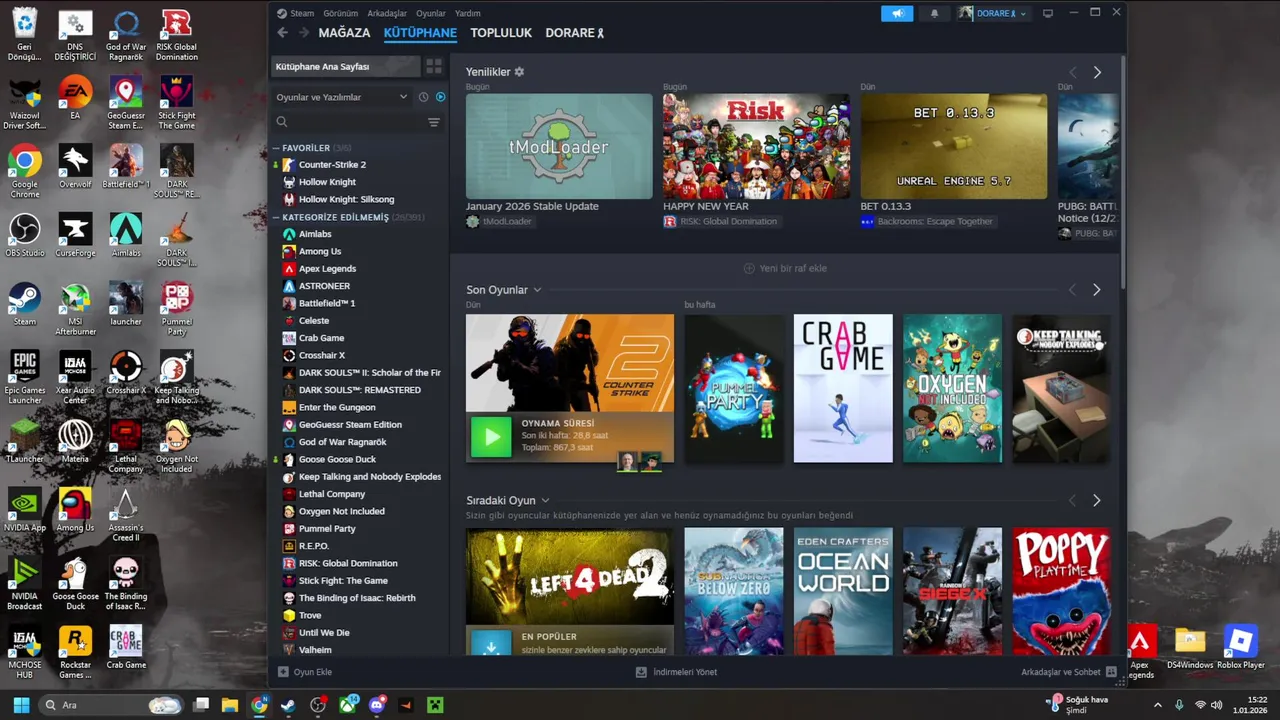This screenshot has width=1280, height=720.
Task: Open File Explorer from the taskbar
Action: [230, 705]
